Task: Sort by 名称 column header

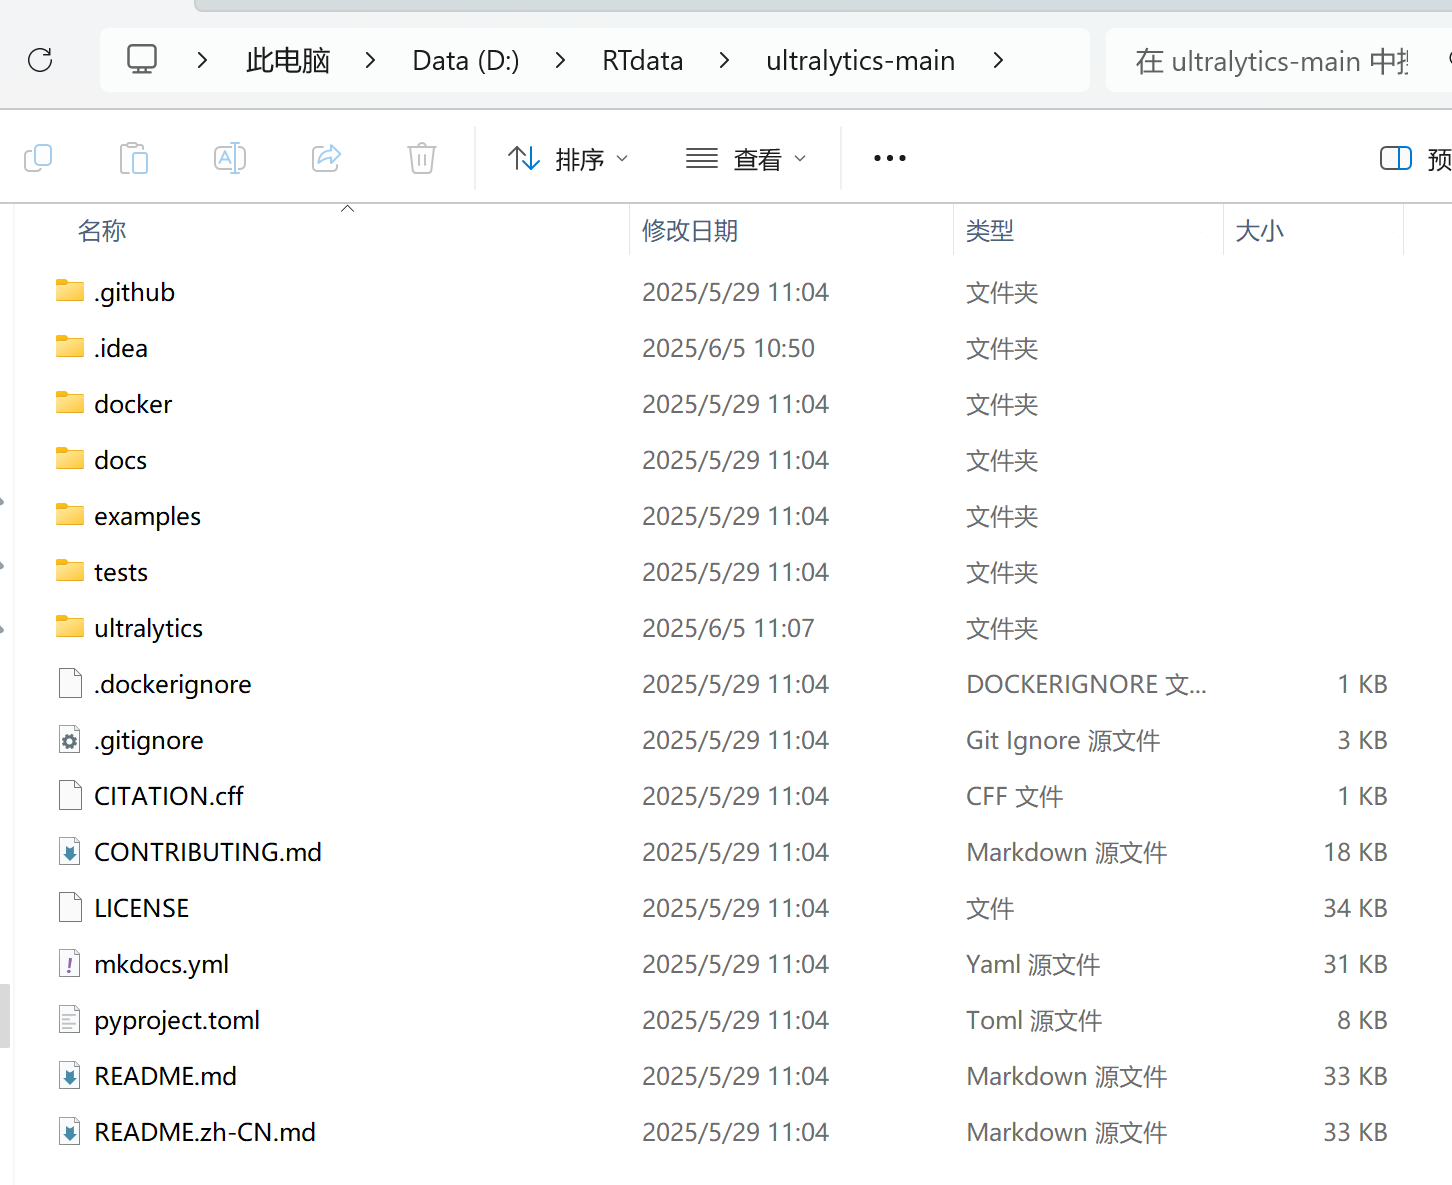Action: coord(102,231)
